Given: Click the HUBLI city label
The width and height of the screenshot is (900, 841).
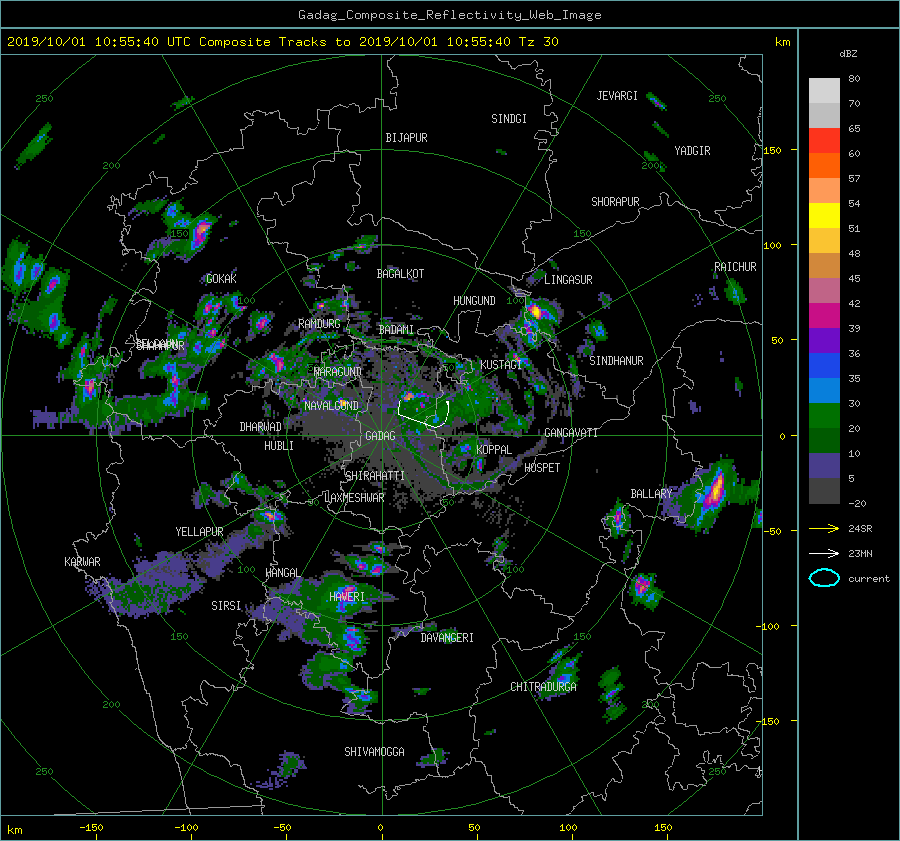Looking at the screenshot, I should [x=278, y=445].
